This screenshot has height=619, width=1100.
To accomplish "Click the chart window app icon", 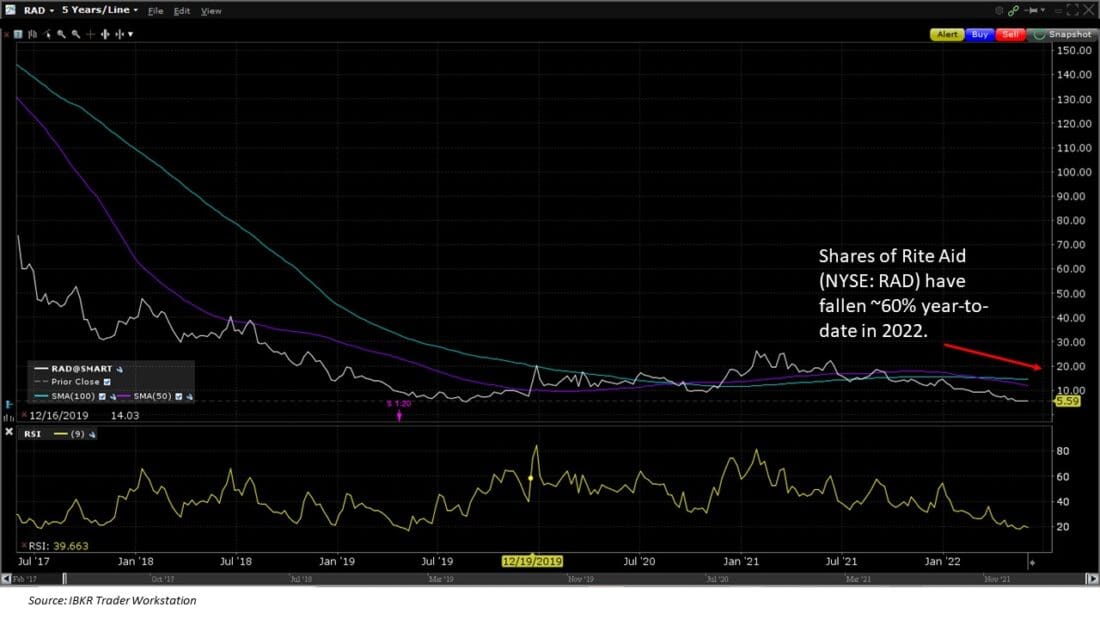I will [x=11, y=10].
